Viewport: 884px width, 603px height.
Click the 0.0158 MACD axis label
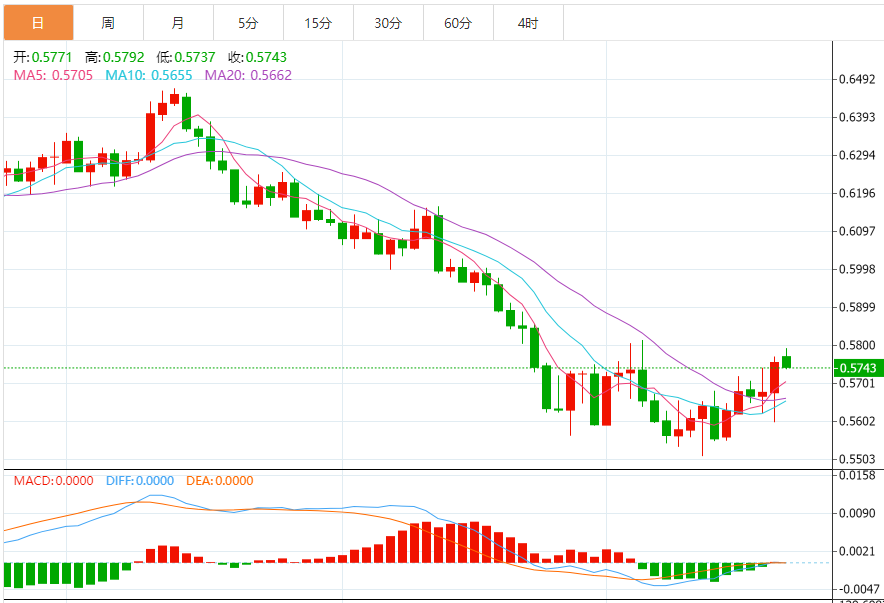point(857,476)
